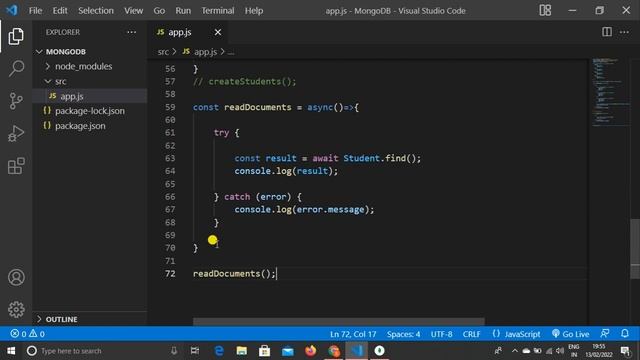
Task: Show errors and warnings in status bar
Action: [x=27, y=334]
